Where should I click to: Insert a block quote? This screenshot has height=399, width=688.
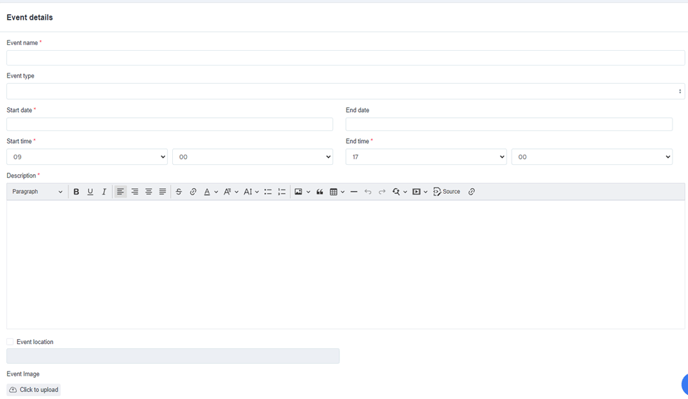pos(319,192)
